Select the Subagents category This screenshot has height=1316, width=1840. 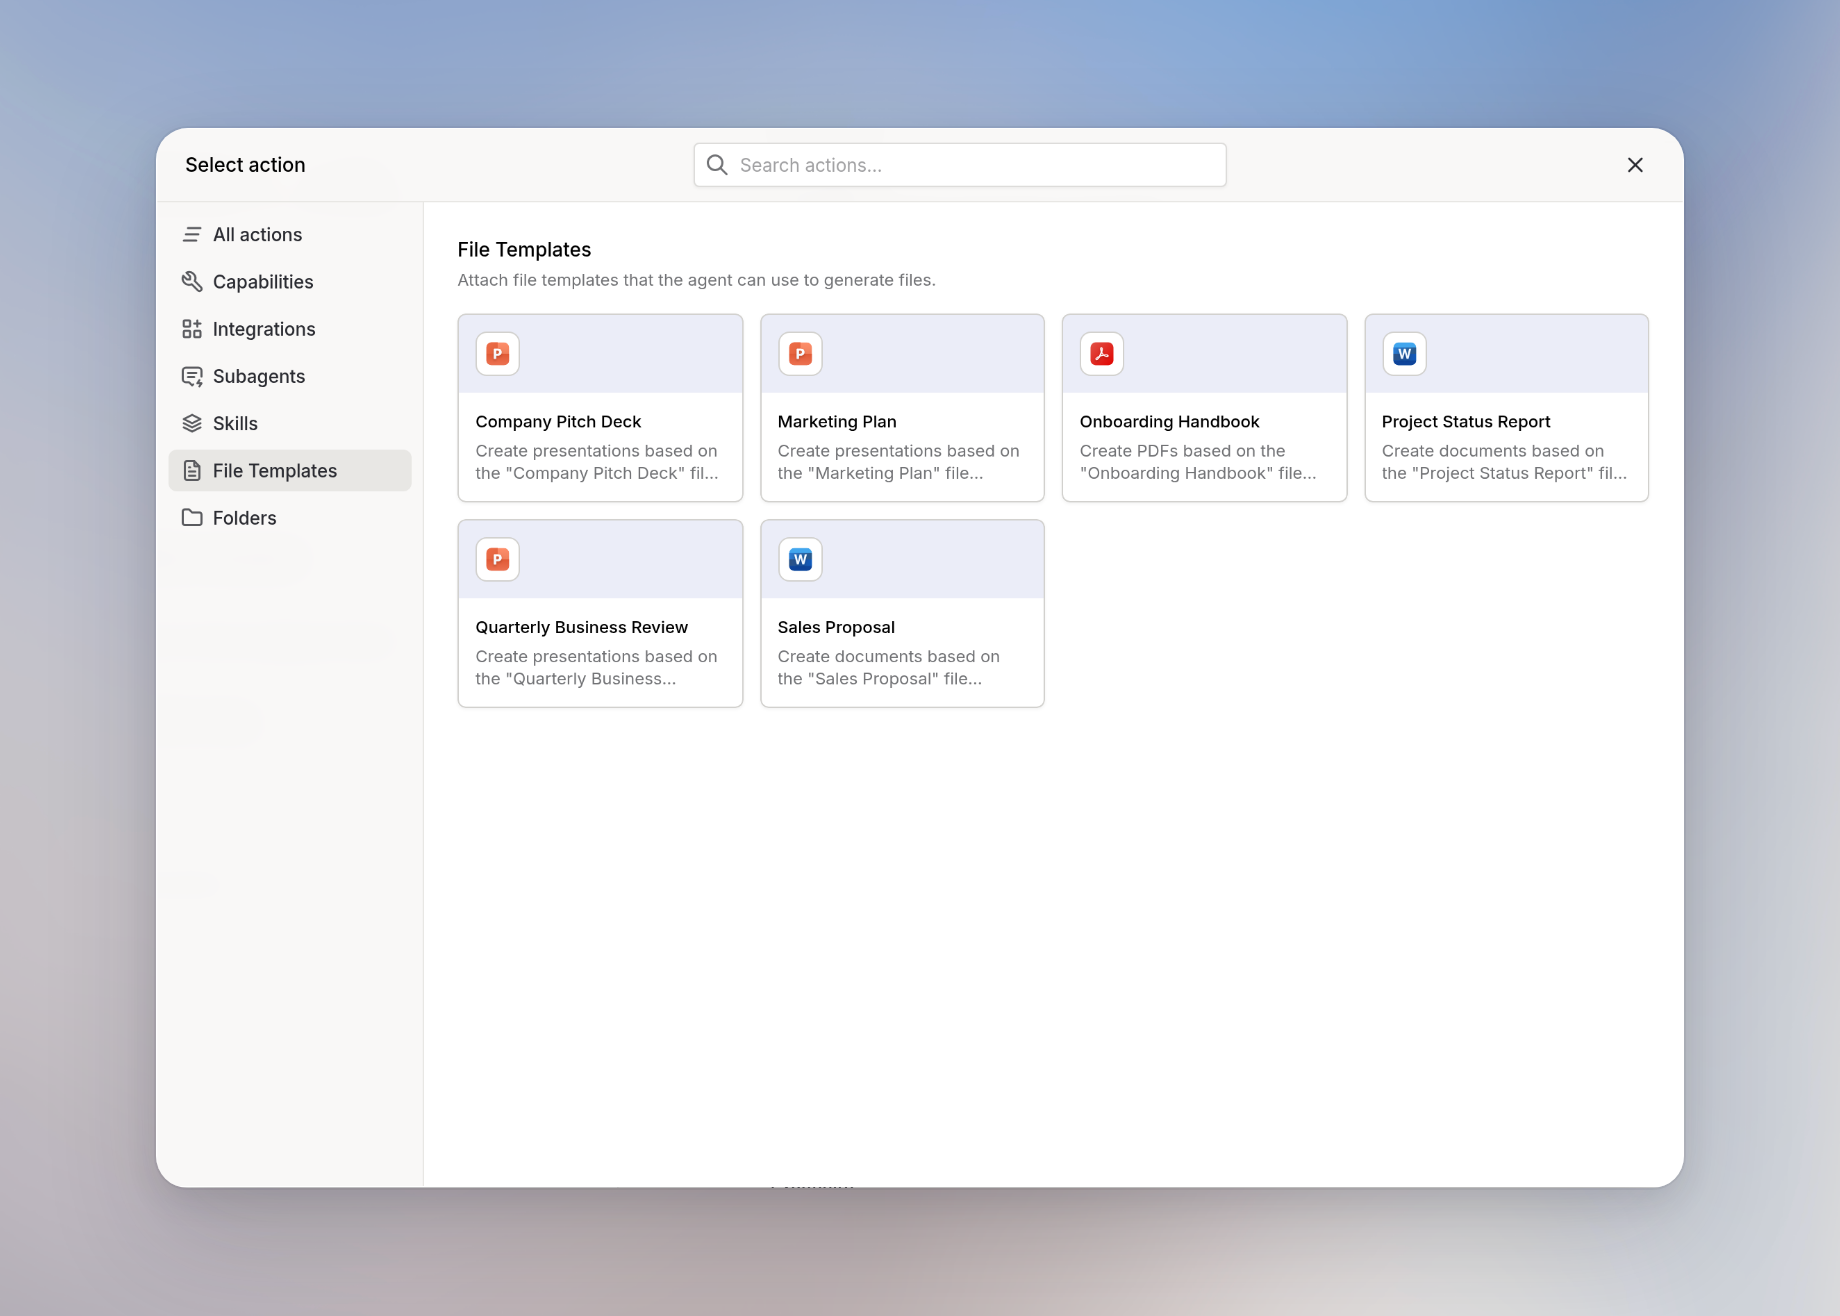pos(290,376)
